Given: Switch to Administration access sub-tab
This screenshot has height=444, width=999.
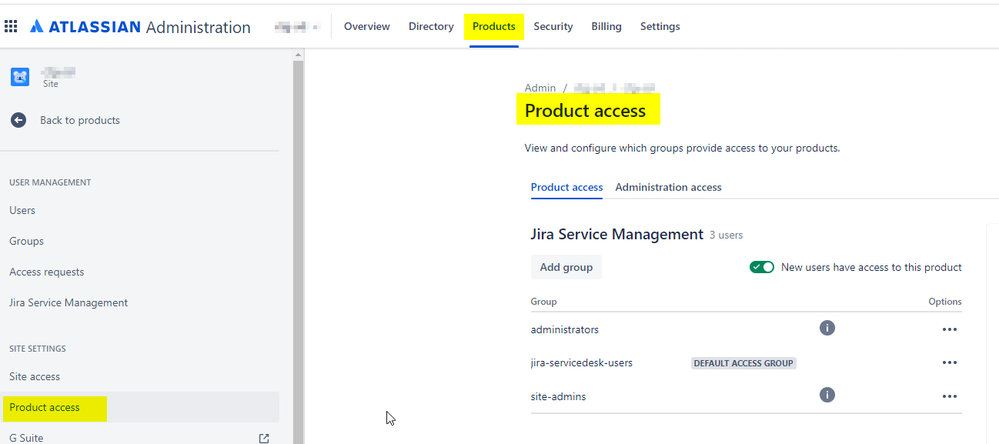Looking at the screenshot, I should tap(668, 187).
